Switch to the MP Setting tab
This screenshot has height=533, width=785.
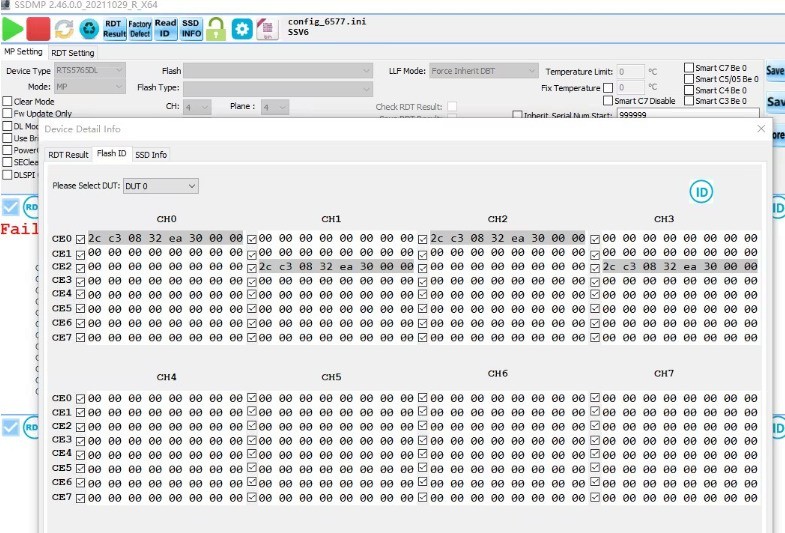[23, 52]
